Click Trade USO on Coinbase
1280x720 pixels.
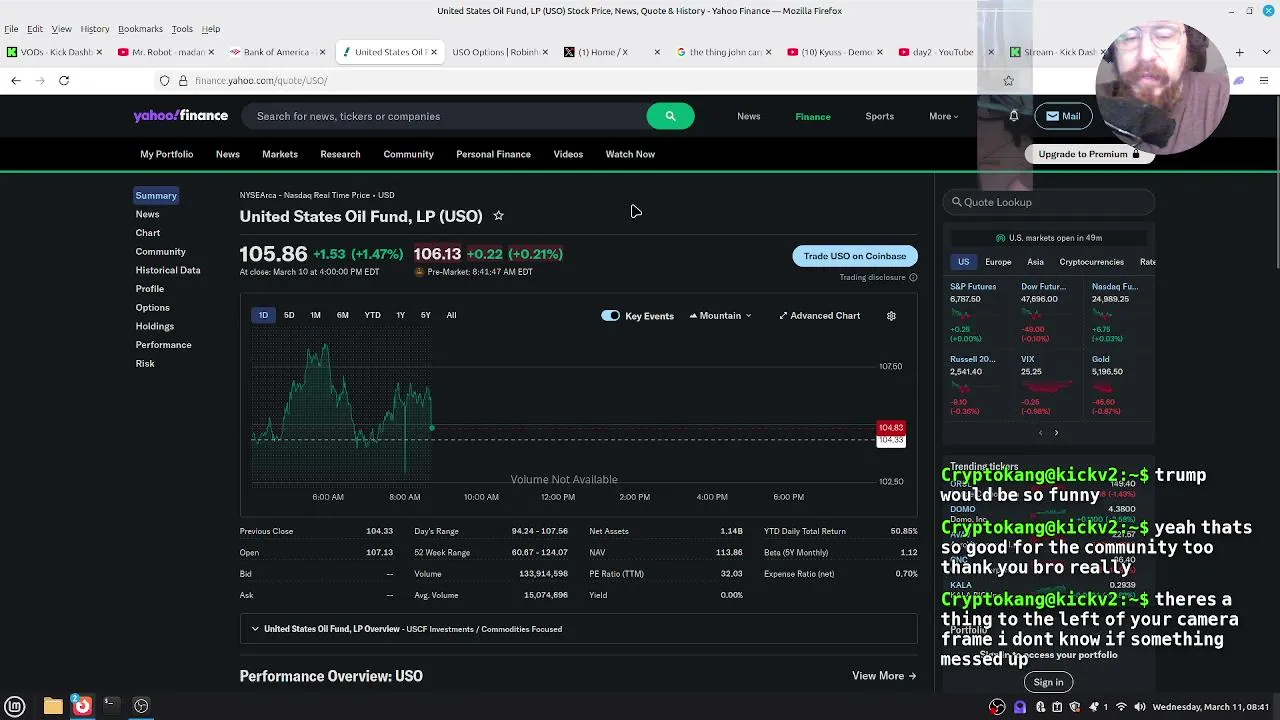pyautogui.click(x=854, y=256)
